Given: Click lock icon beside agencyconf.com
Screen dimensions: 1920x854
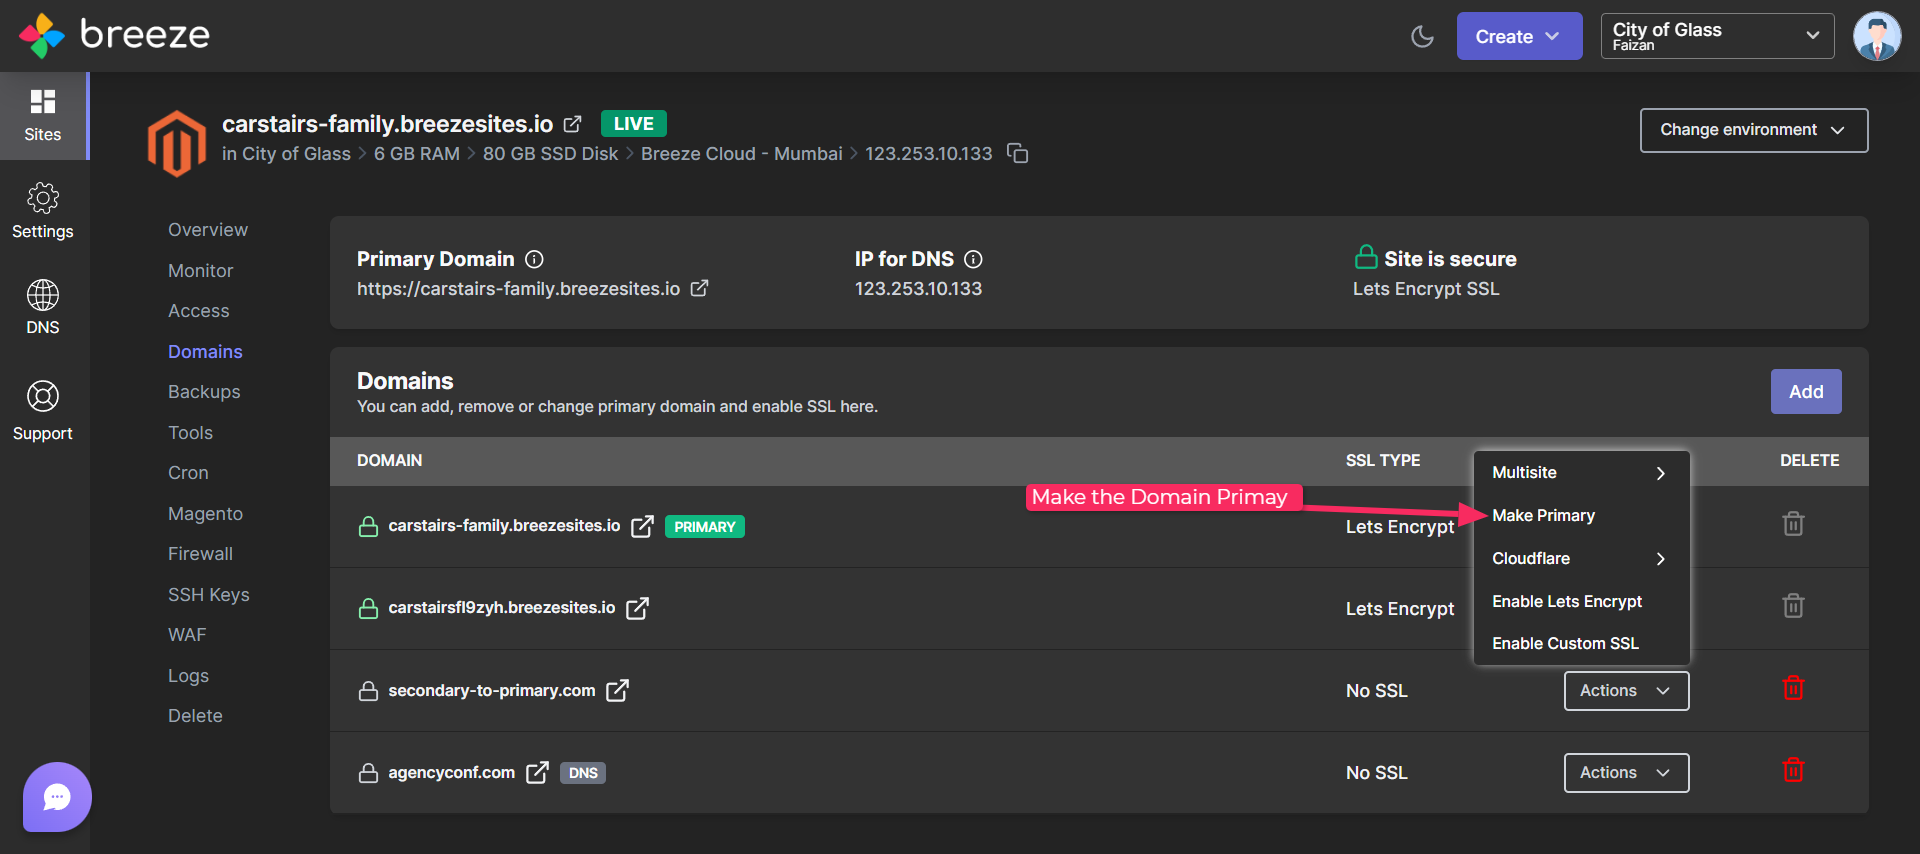Looking at the screenshot, I should pos(368,773).
